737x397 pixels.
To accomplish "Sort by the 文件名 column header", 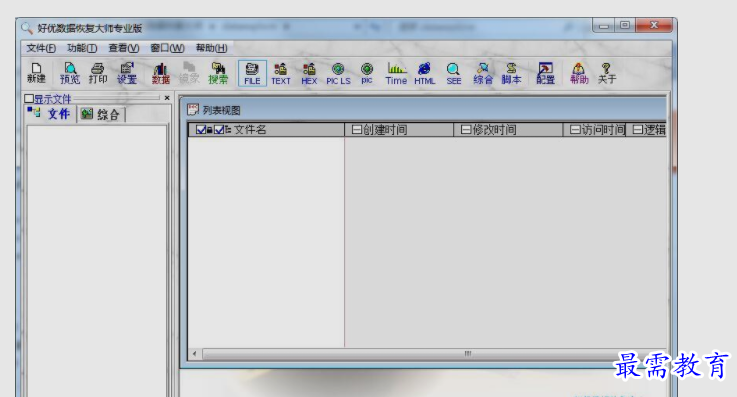I will tap(266, 130).
